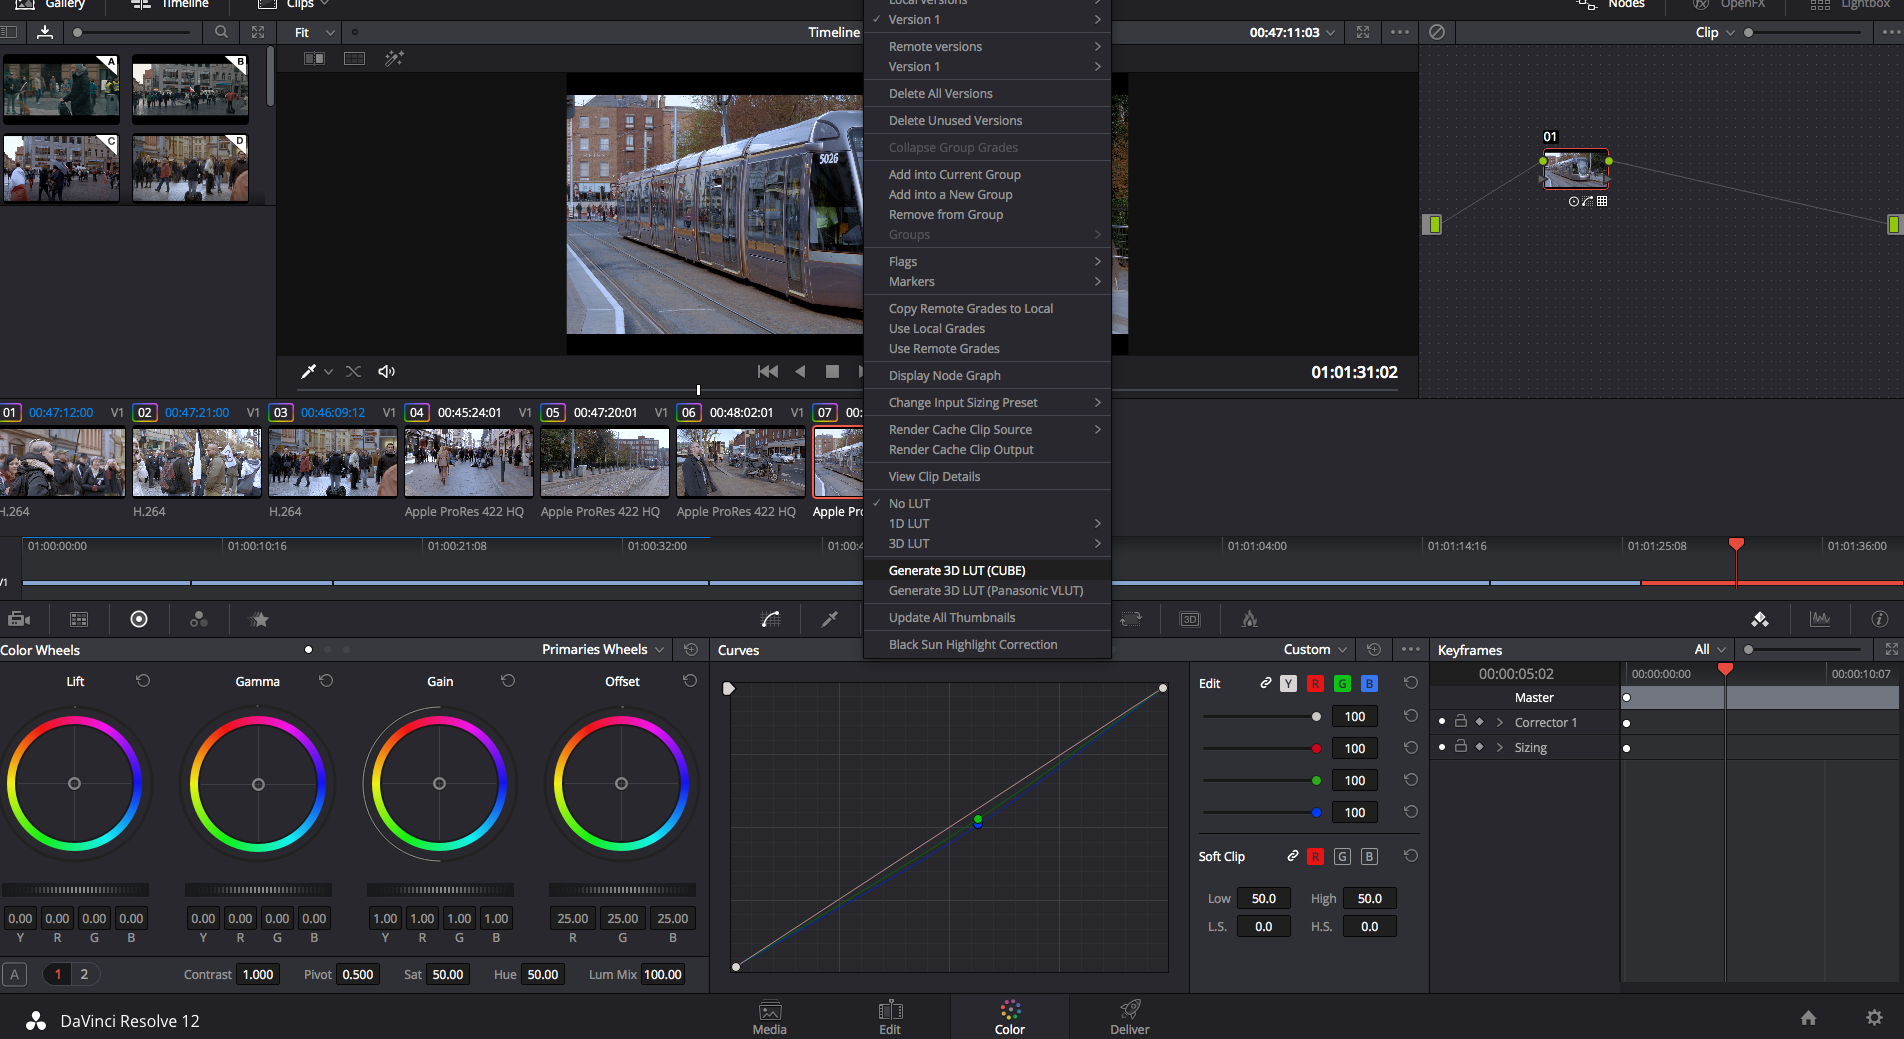Reset the Gamma color wheel
1904x1039 pixels.
(326, 680)
